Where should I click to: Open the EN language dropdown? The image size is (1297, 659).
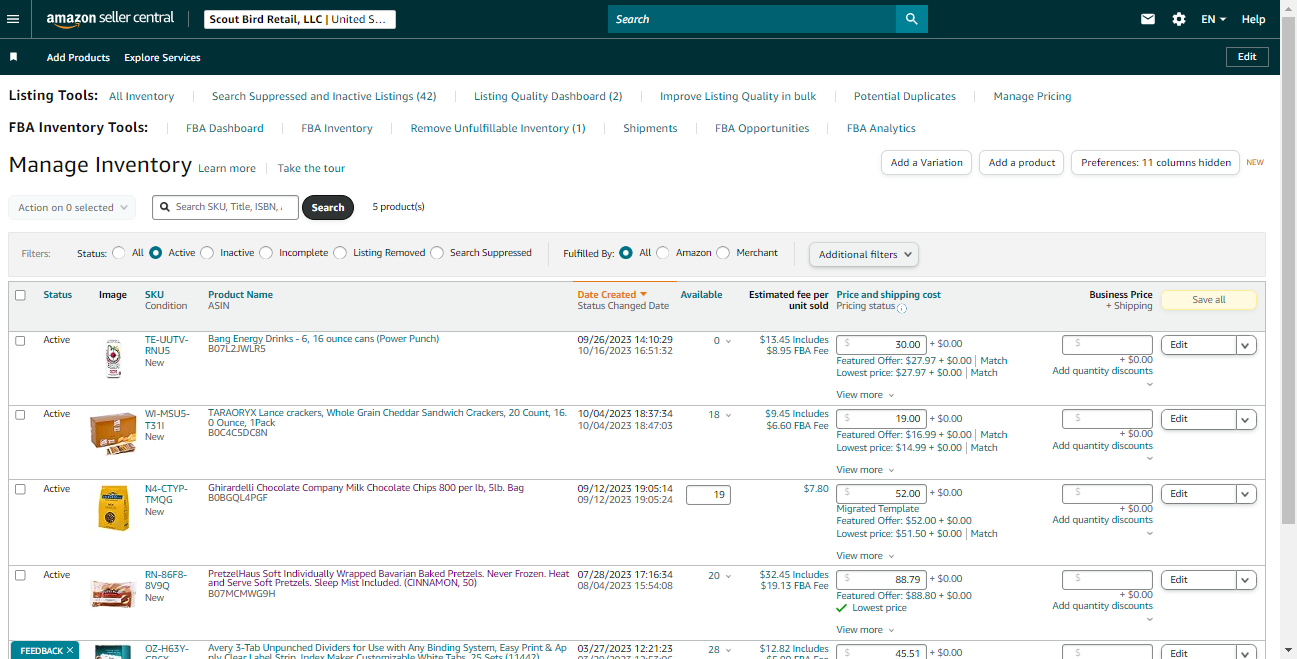tap(1213, 19)
